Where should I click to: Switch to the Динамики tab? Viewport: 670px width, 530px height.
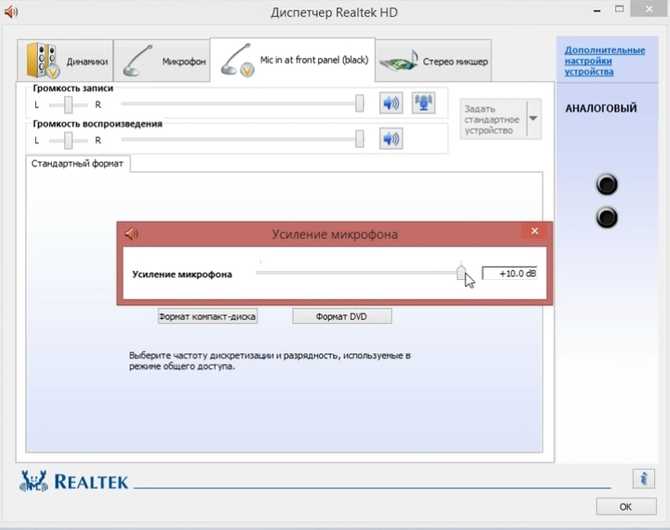[x=65, y=61]
